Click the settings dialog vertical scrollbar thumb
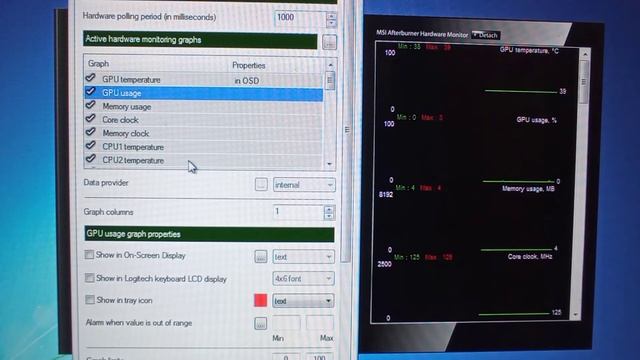Viewport: 640px width, 360px height. coord(347,130)
